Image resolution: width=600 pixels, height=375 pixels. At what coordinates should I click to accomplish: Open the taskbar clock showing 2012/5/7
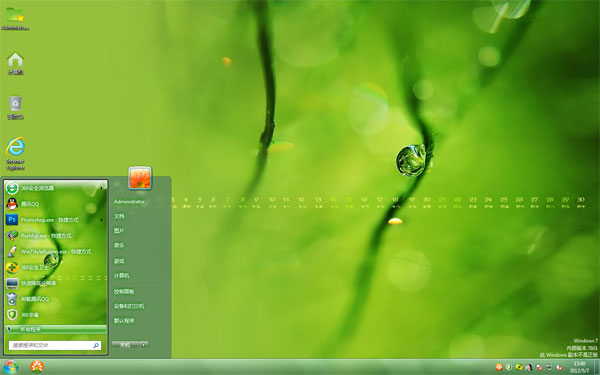579,367
